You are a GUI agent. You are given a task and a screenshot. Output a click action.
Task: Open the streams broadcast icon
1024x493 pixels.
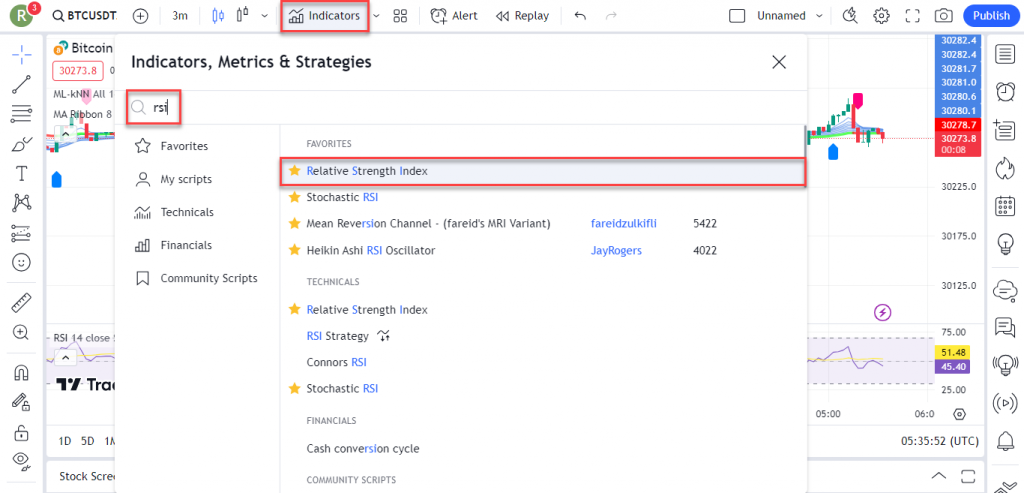(1006, 402)
